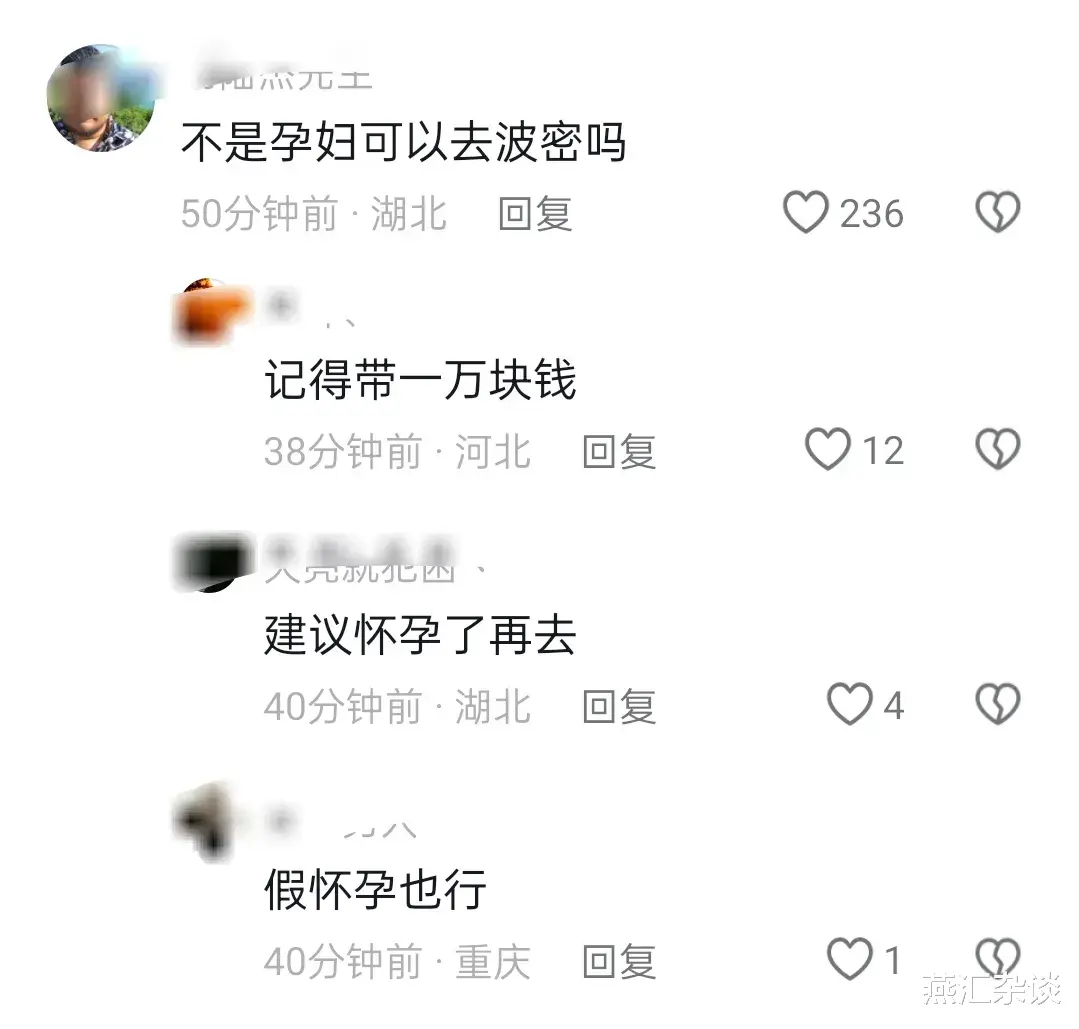Open username above 建议怀孕了再去

point(361,562)
